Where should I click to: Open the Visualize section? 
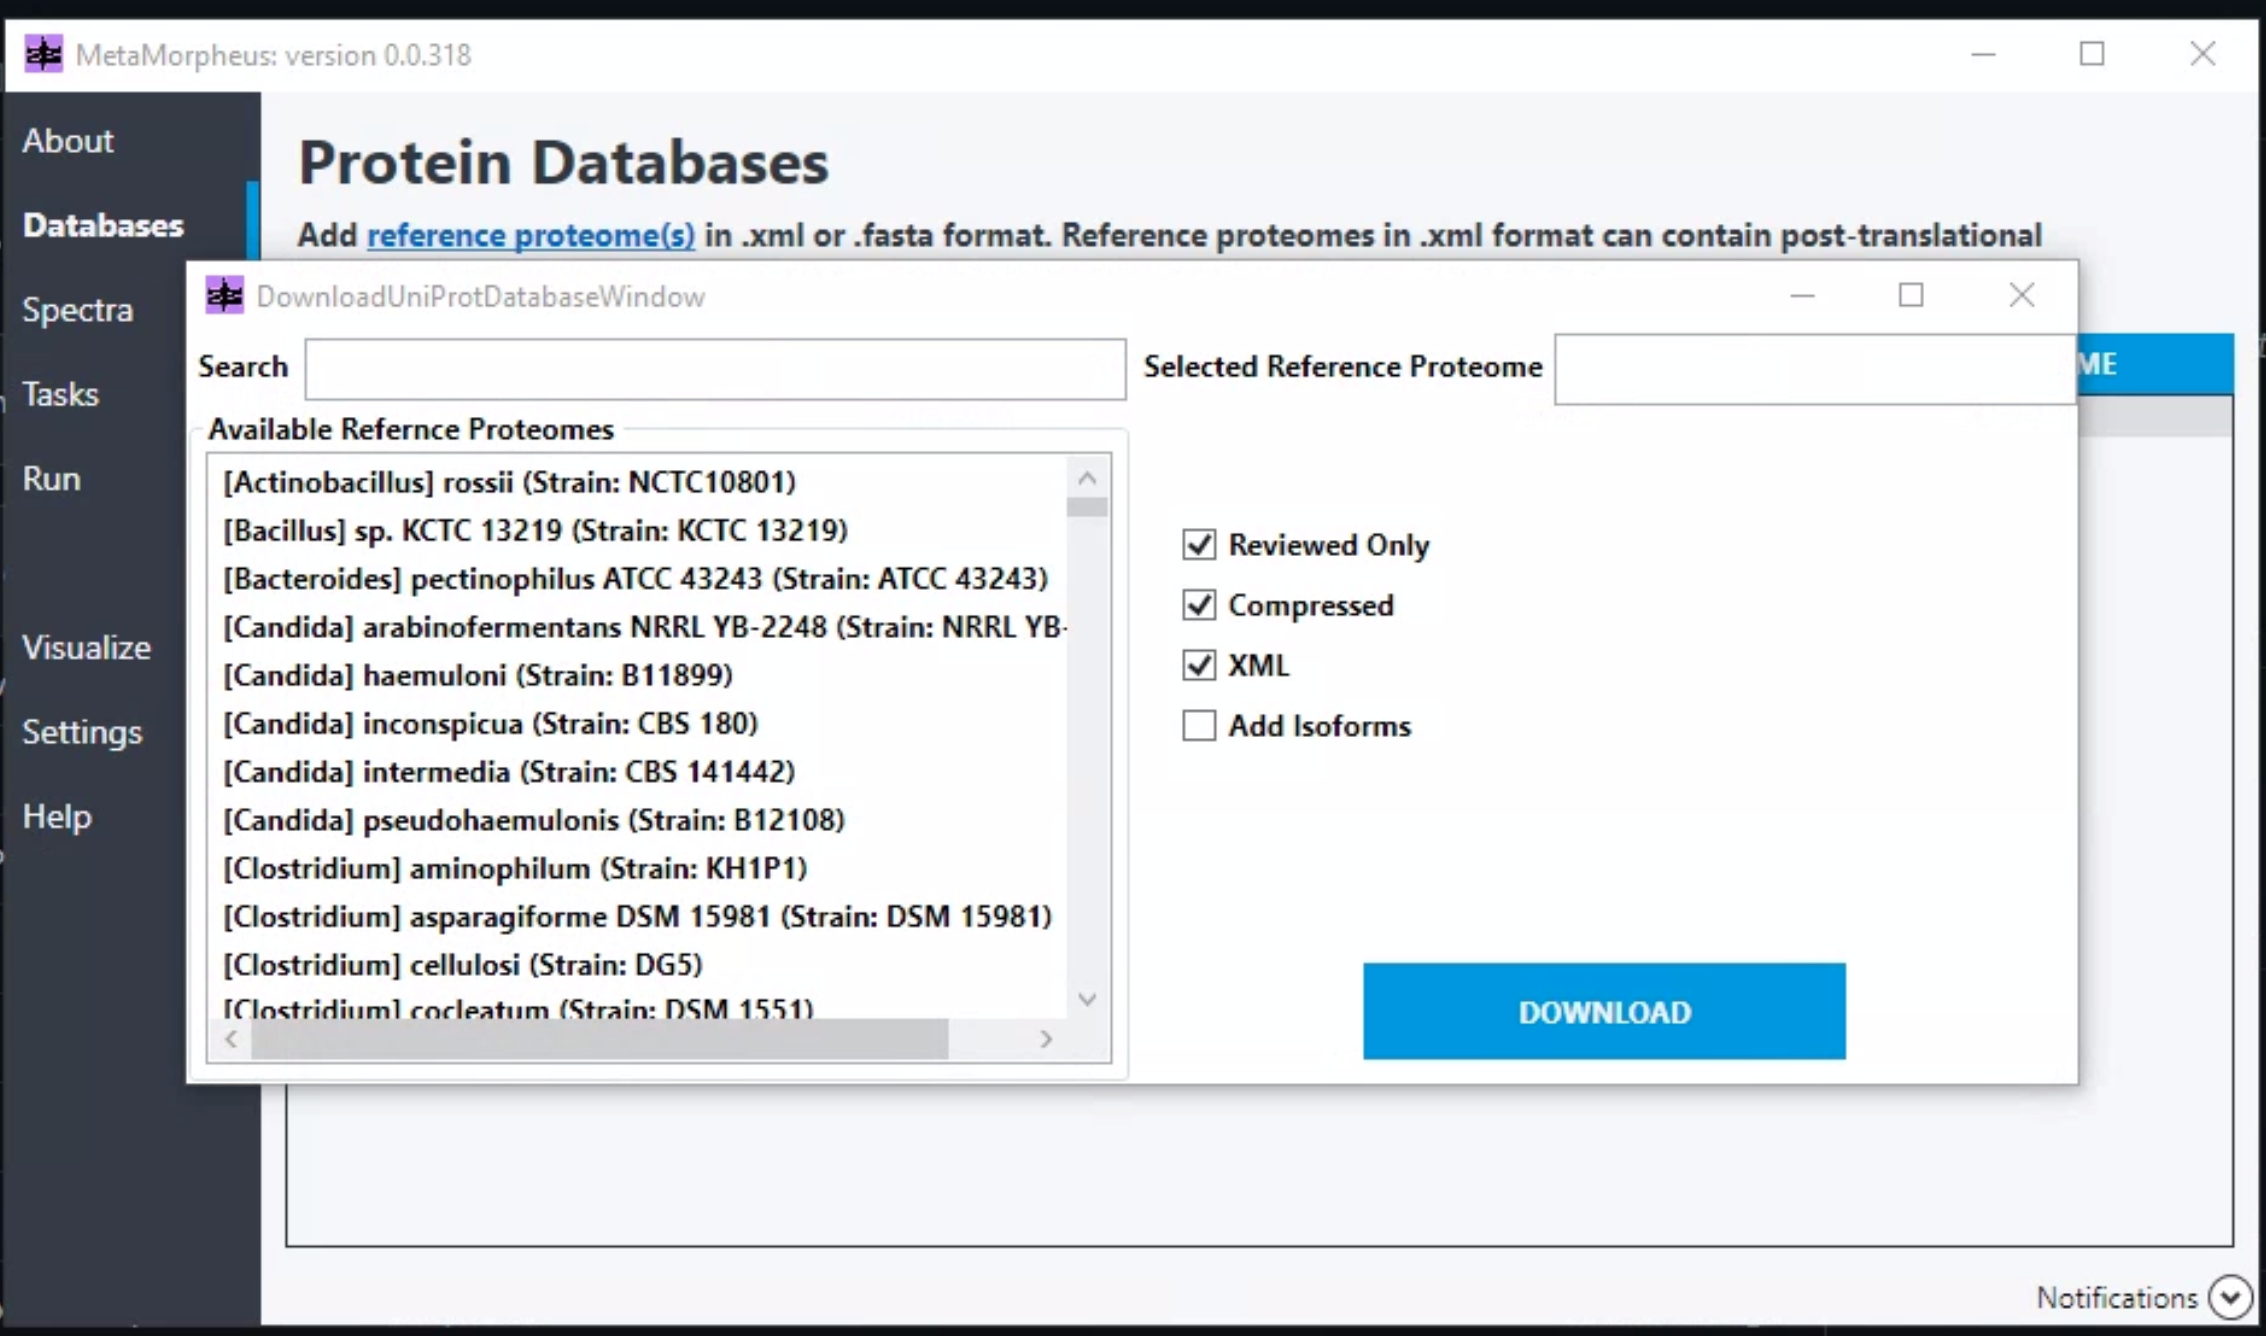point(86,647)
